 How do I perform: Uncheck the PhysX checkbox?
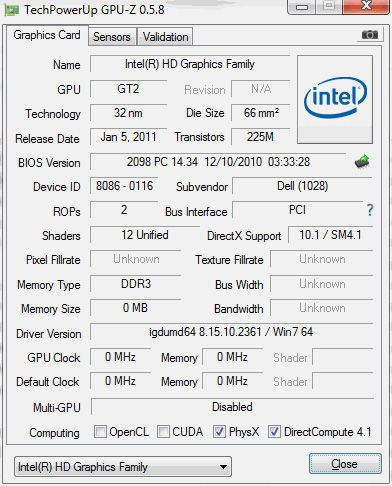[x=219, y=432]
